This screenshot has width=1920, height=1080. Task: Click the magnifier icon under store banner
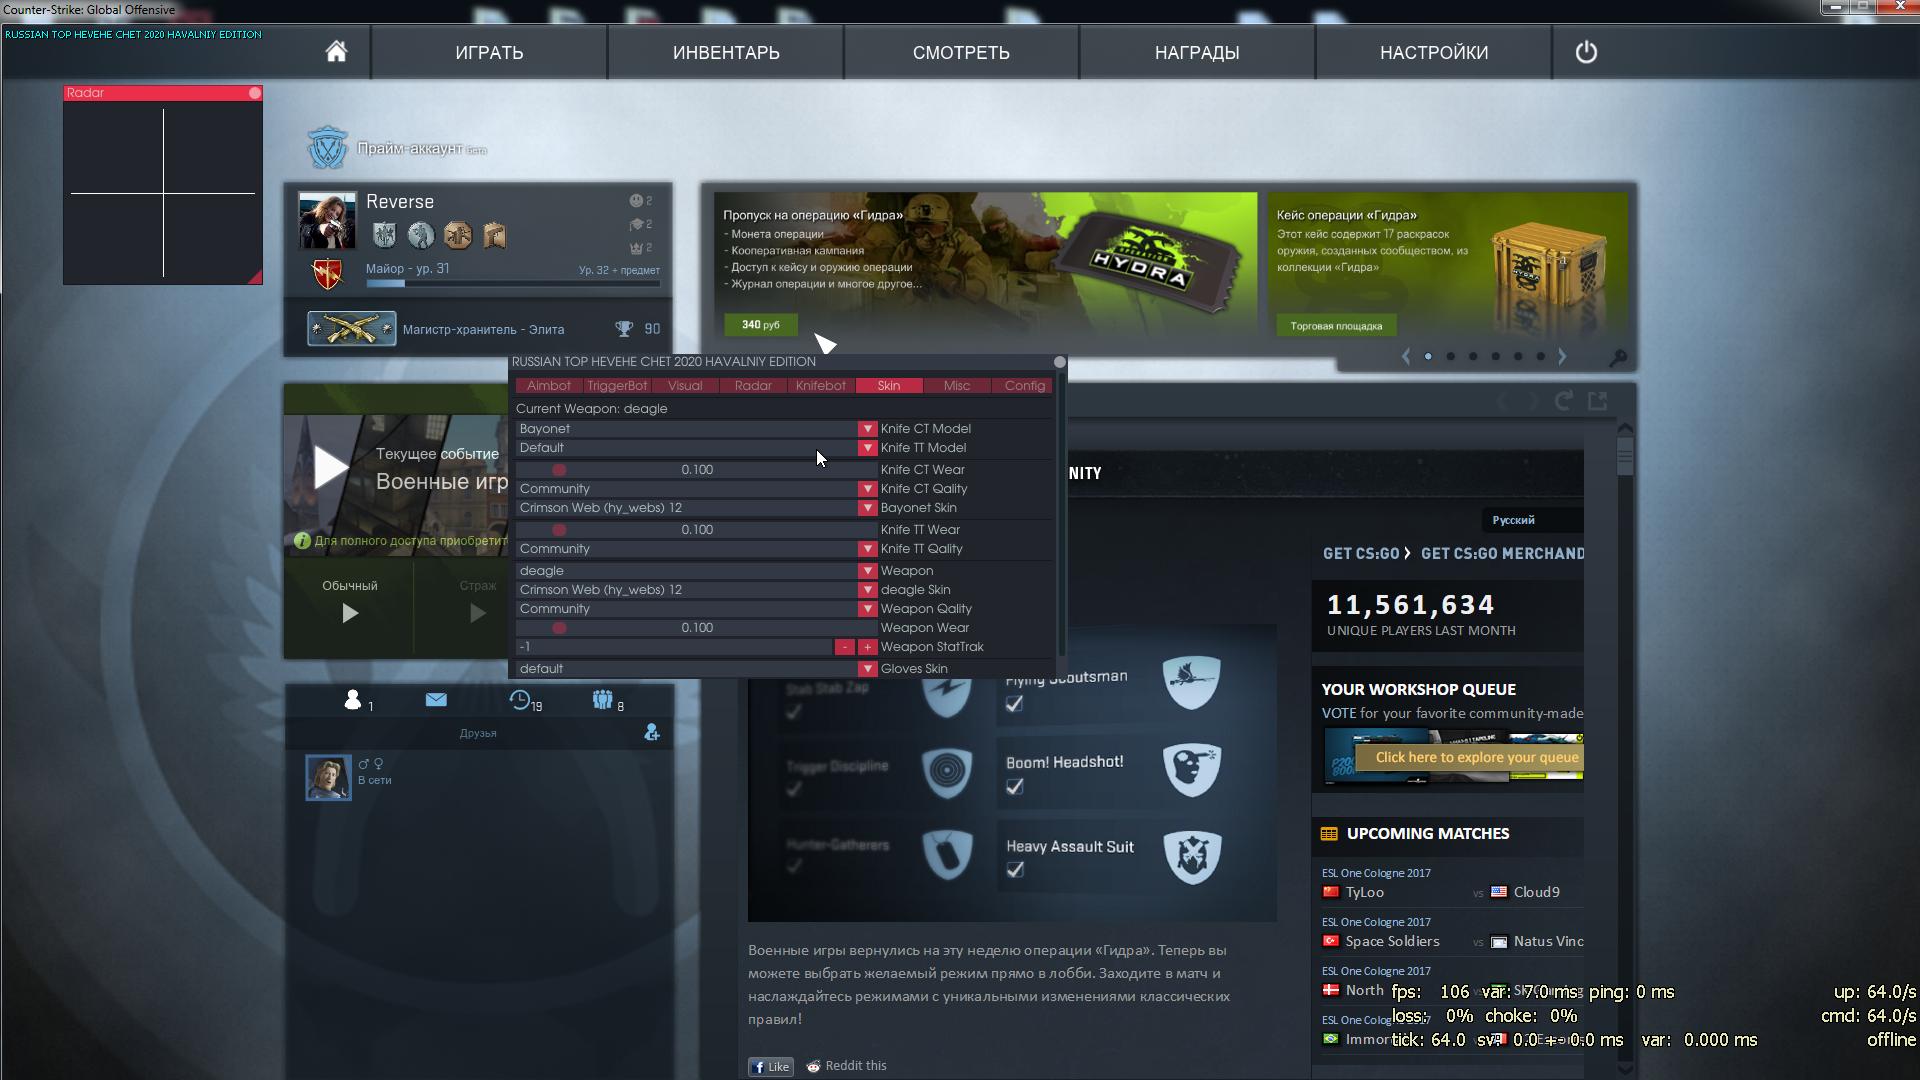point(1618,357)
